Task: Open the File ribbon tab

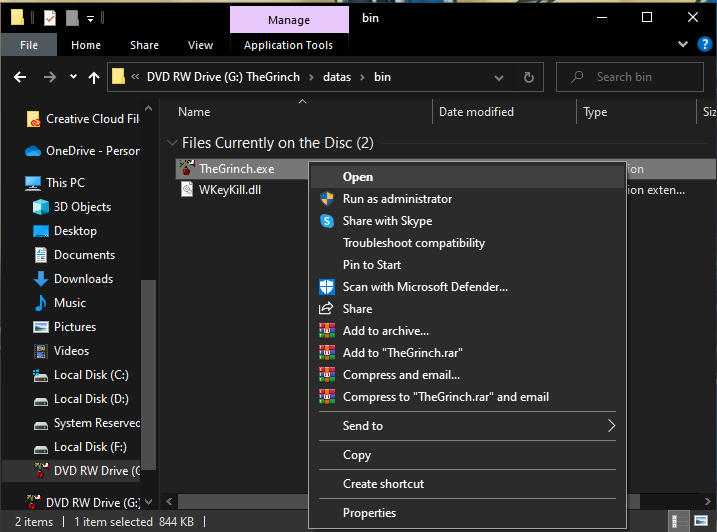Action: [29, 45]
